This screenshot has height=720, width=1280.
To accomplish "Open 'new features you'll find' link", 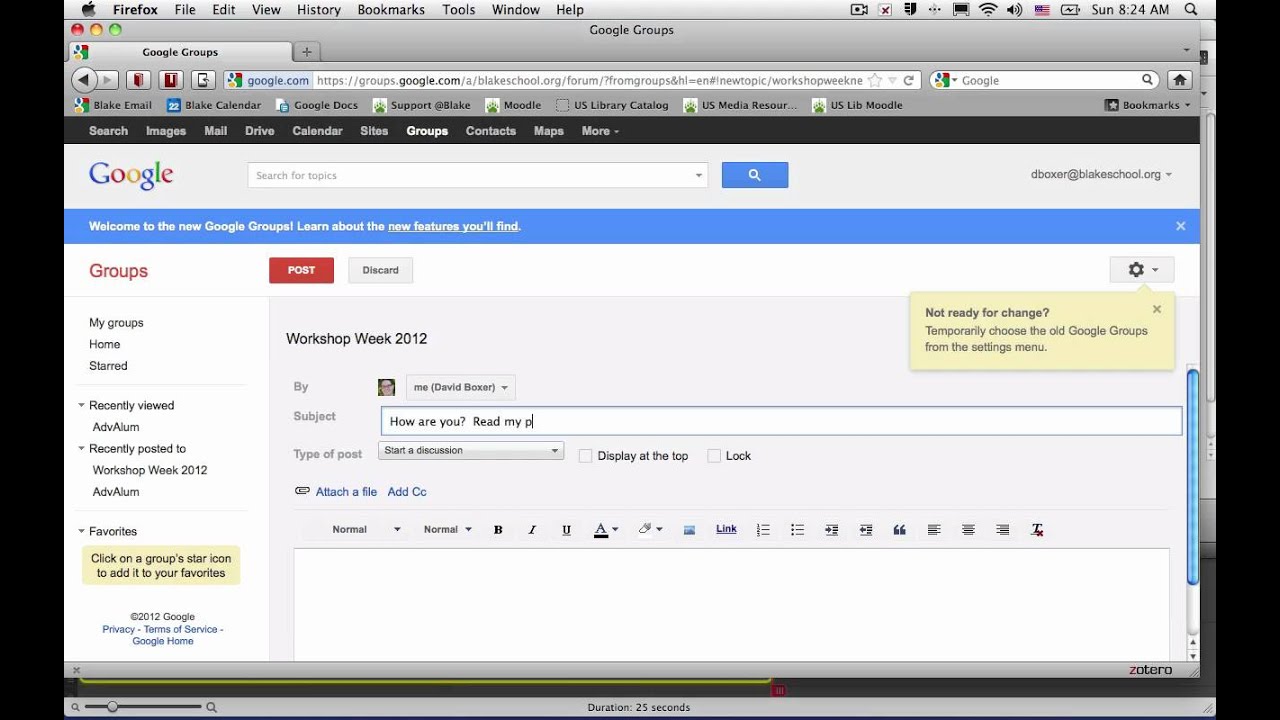I will coord(453,226).
